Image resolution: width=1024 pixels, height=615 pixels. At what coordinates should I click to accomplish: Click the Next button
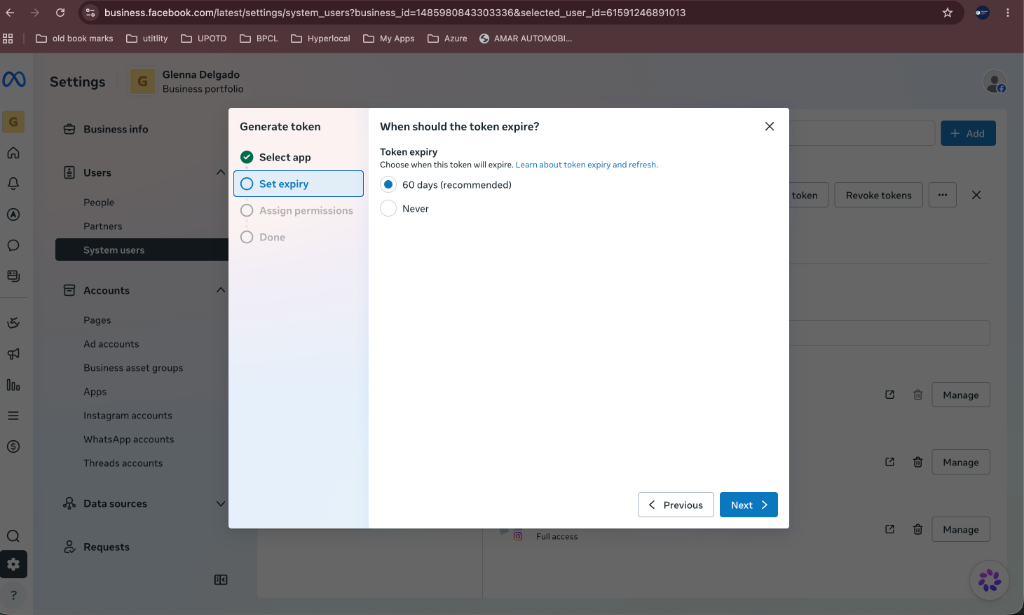click(748, 505)
